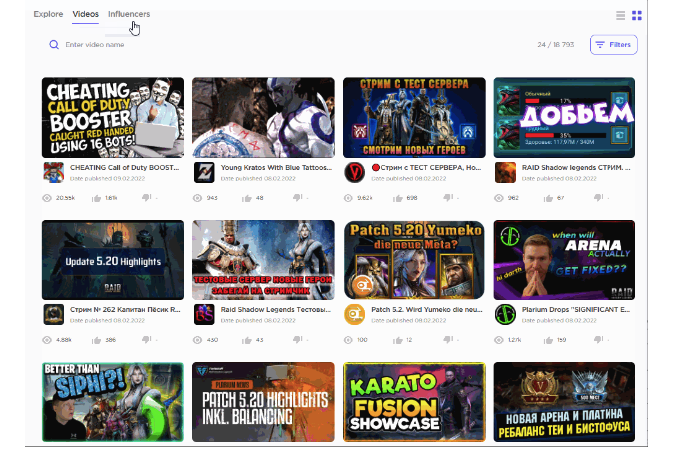Open channel avatar of Raid Shadow Legends Тестовы video
The image size is (675, 463).
(x=204, y=315)
